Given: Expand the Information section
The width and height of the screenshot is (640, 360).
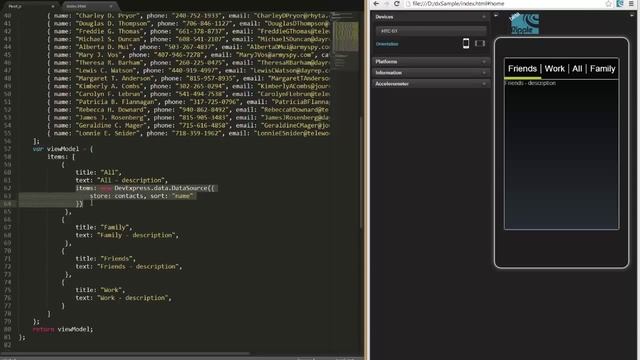Looking at the screenshot, I should point(431,73).
